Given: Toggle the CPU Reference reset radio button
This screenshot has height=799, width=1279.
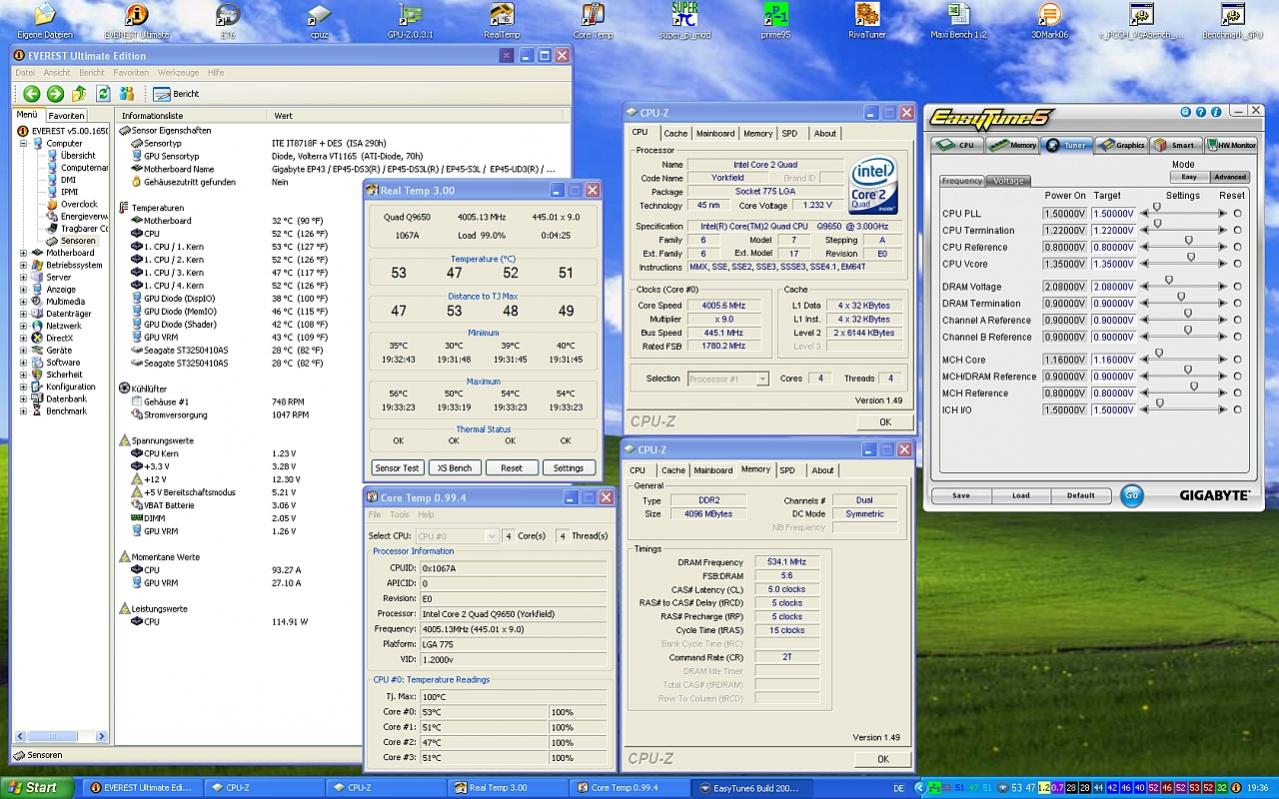Looking at the screenshot, I should click(1237, 247).
